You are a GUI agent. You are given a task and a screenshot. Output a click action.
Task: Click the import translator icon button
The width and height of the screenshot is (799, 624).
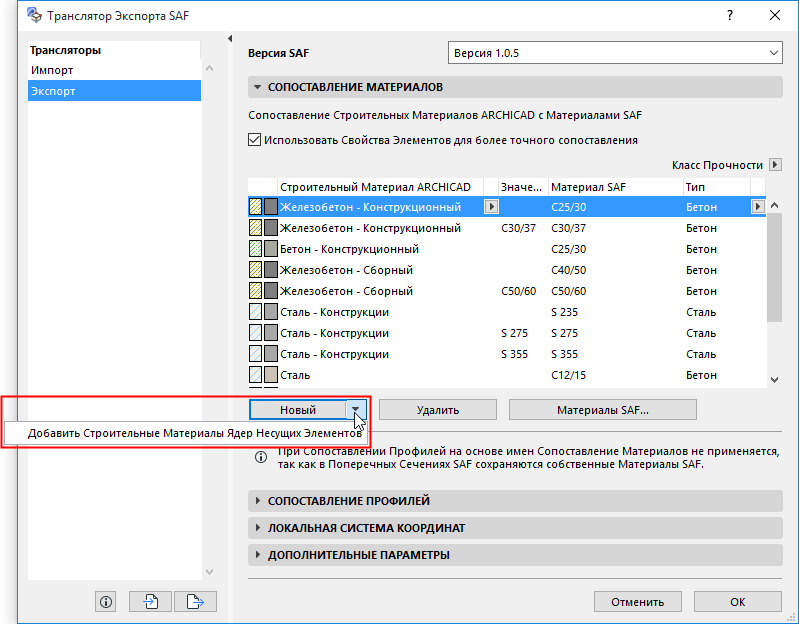click(151, 602)
